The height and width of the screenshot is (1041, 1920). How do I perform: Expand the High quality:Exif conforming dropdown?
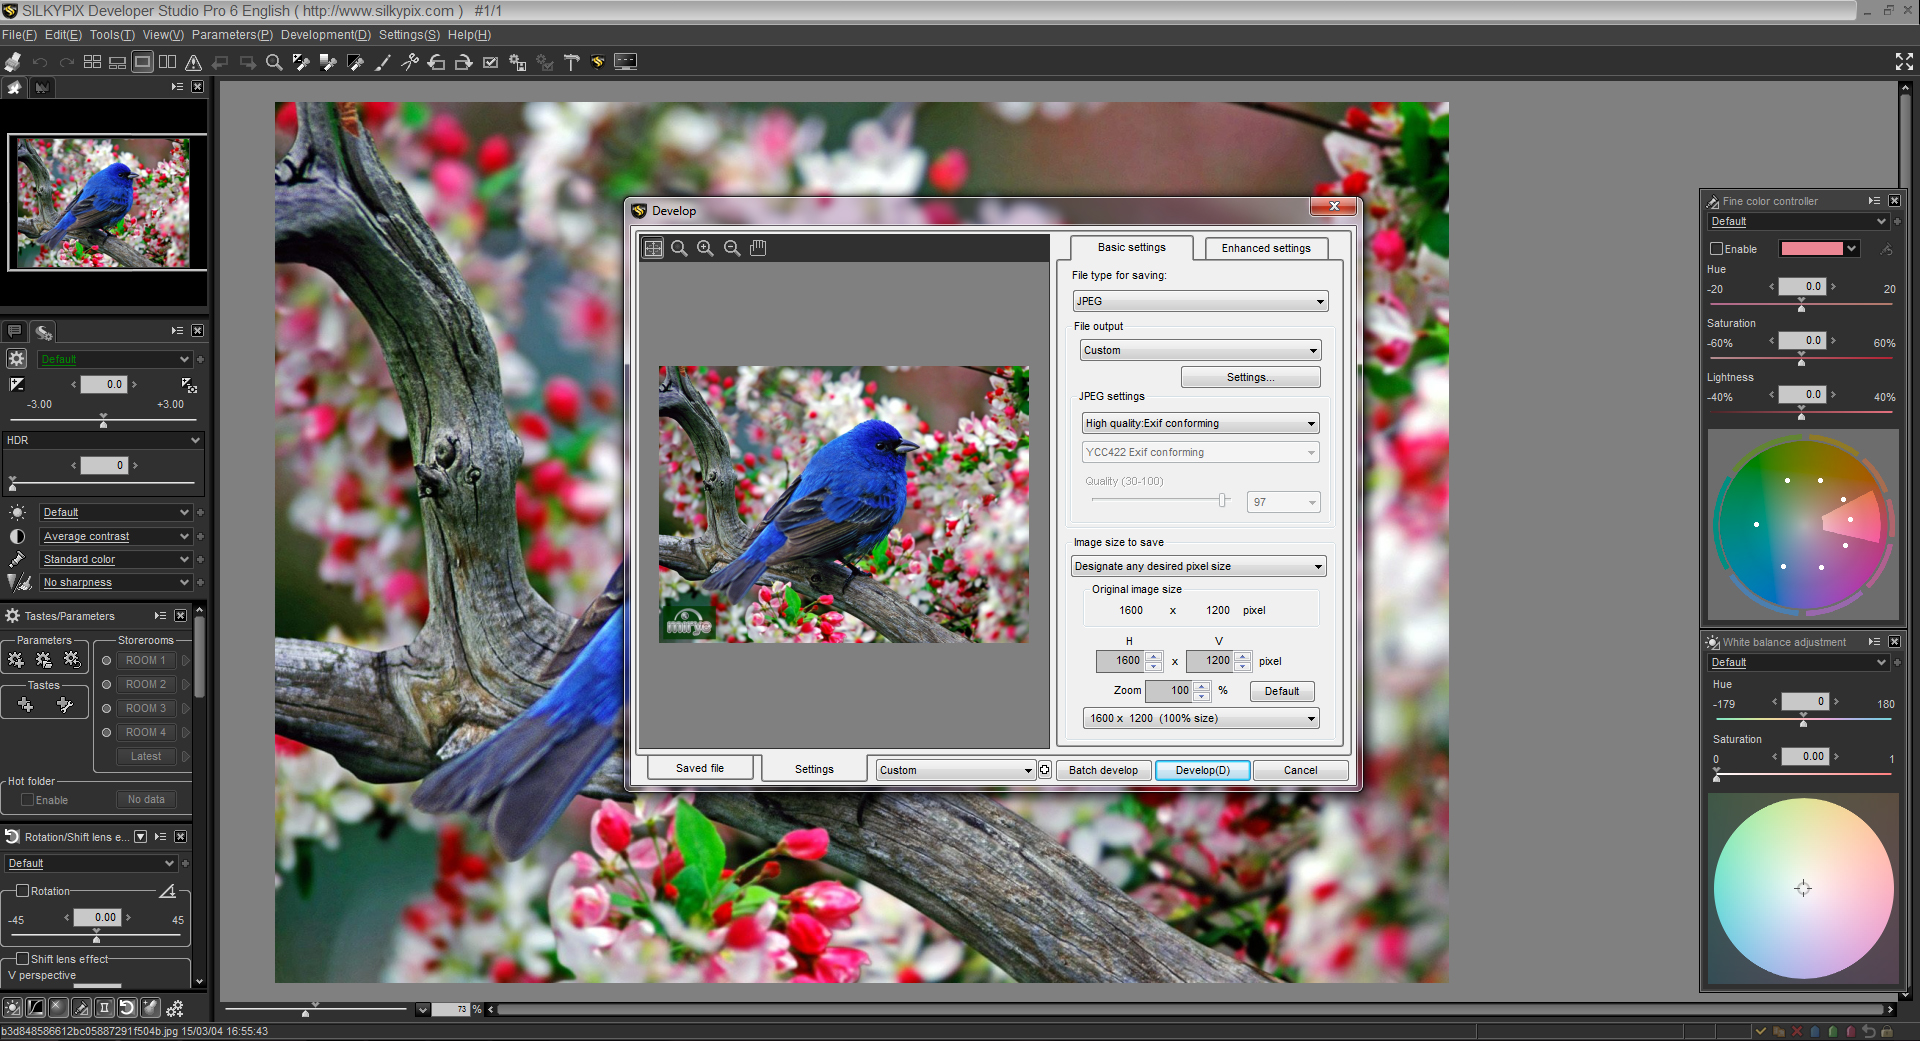(x=1199, y=423)
